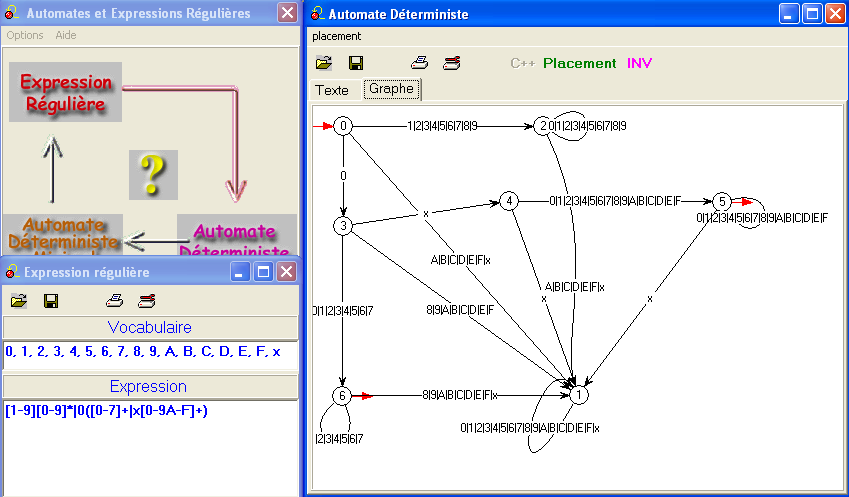Click state node 5 in the graph
Screen dimensions: 849x497
coord(722,200)
